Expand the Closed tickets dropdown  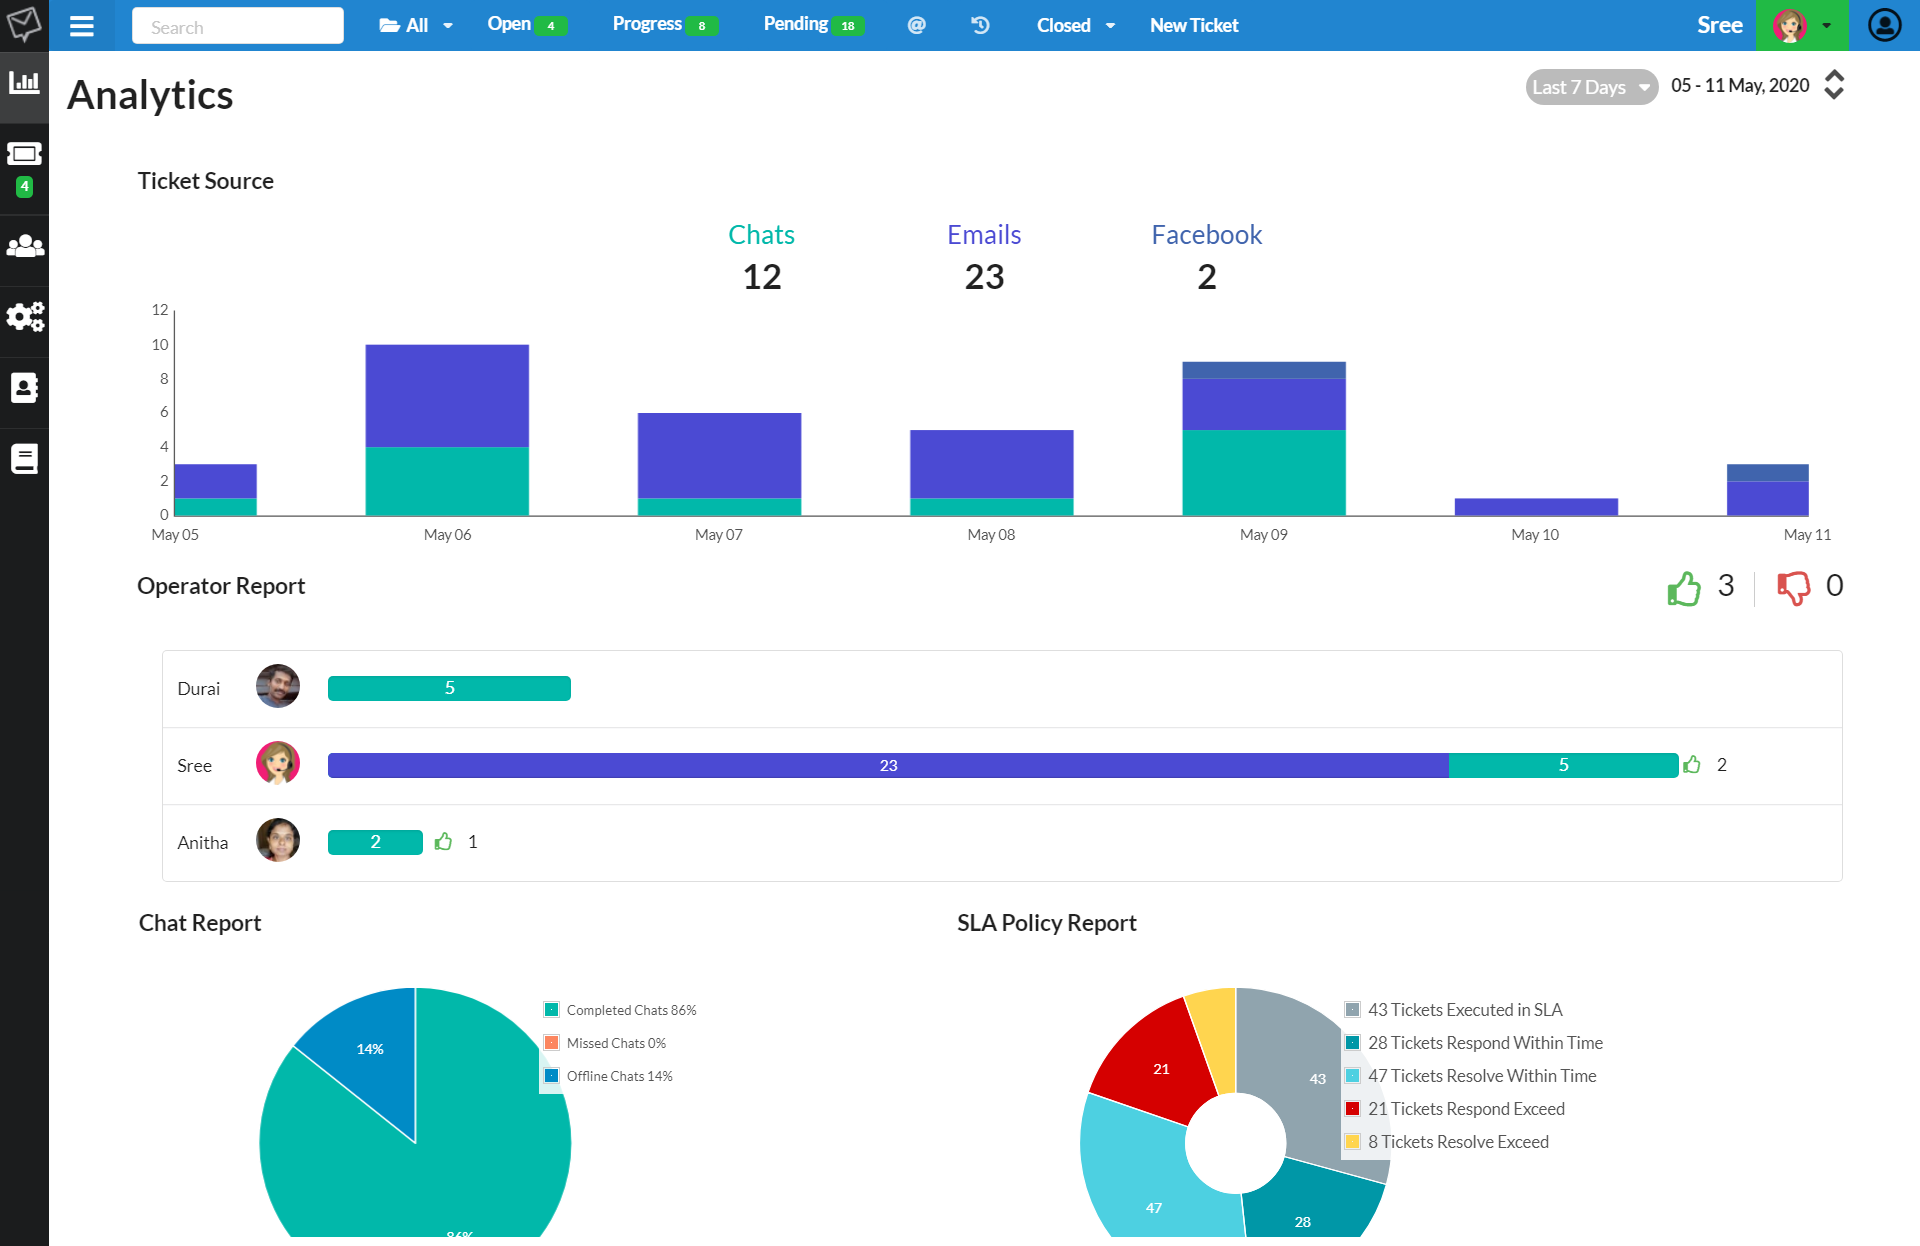[x=1076, y=25]
